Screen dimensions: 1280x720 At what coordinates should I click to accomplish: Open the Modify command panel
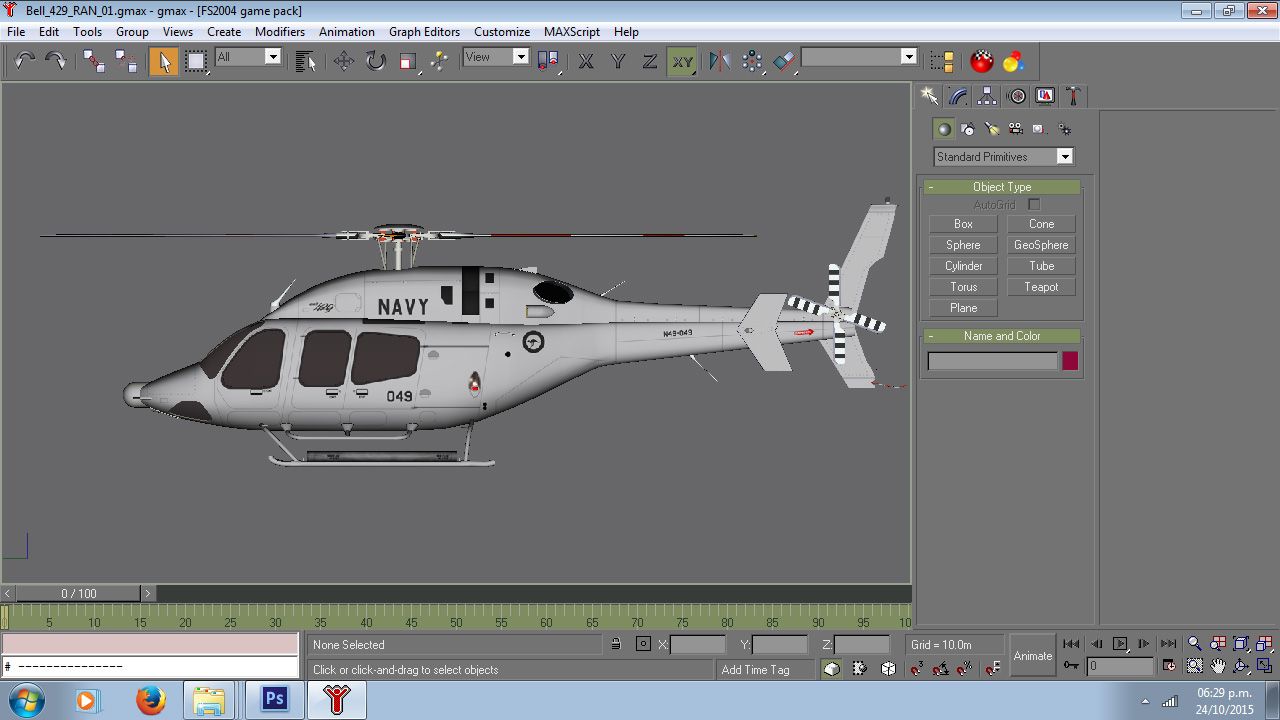[957, 95]
